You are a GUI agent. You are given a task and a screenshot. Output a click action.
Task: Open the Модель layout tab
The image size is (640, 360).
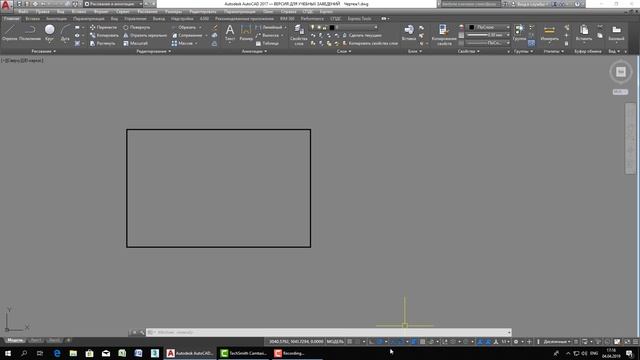[x=15, y=340]
